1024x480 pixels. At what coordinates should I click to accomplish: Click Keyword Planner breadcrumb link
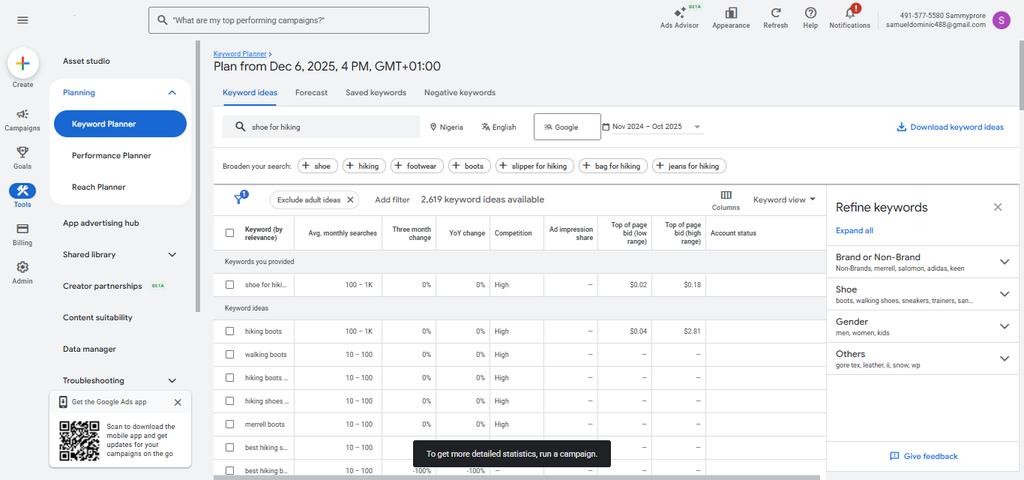pos(240,54)
